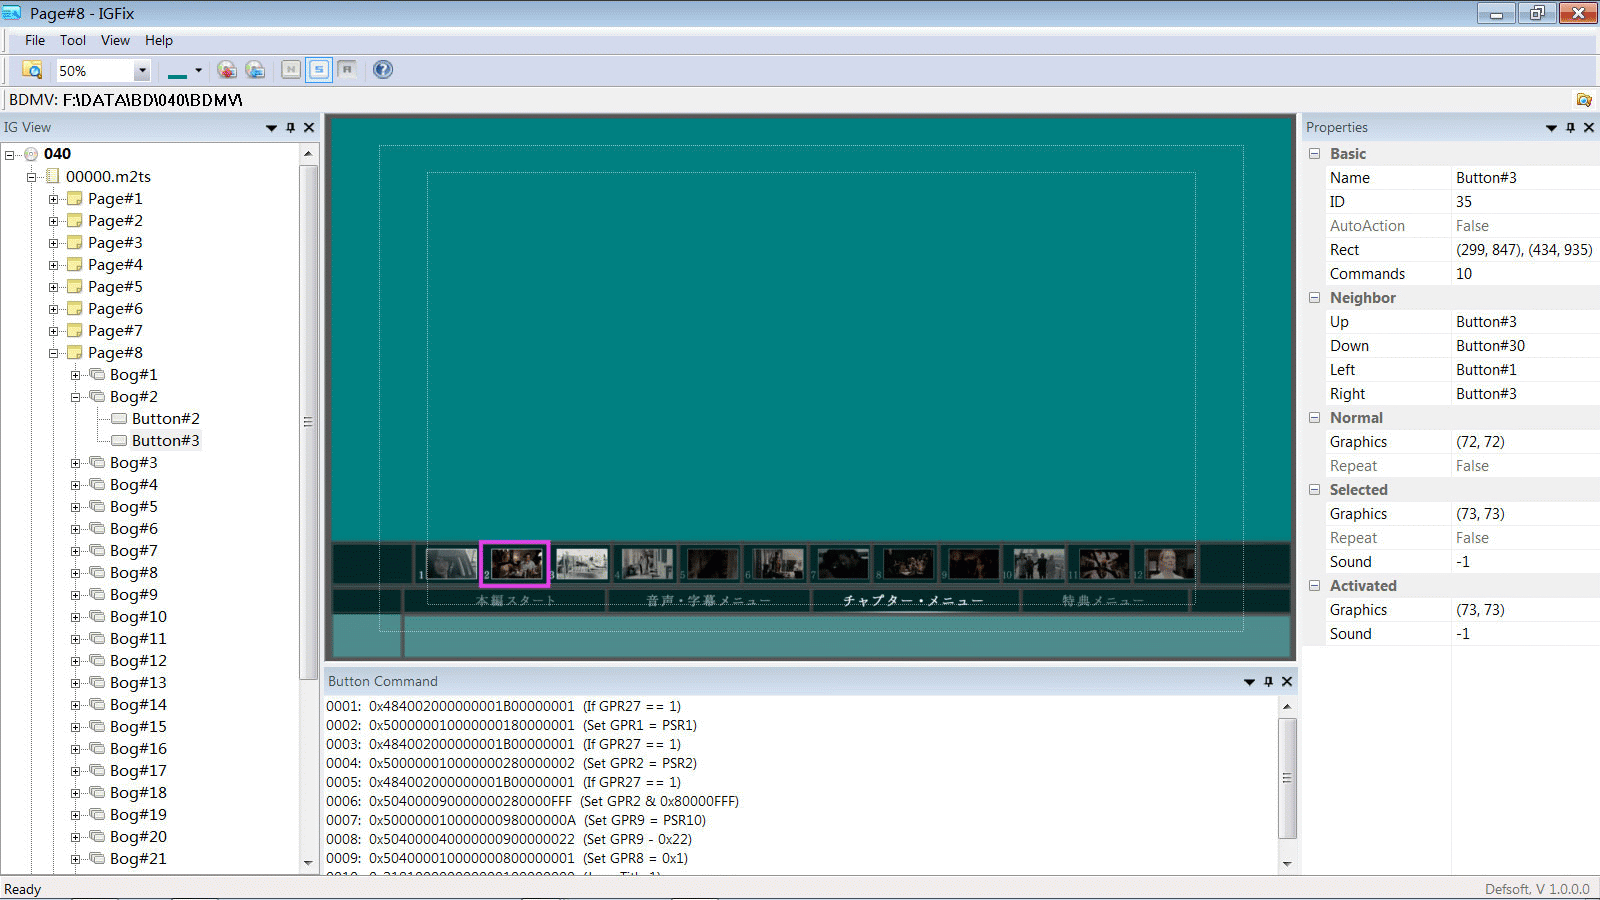Viewport: 1600px width, 900px height.
Task: Toggle the Selected state (S) button
Action: (319, 69)
